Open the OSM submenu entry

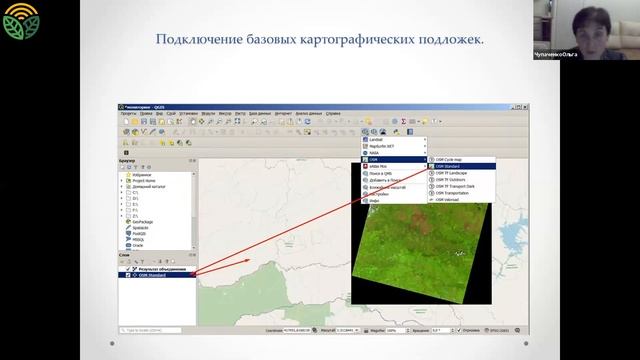(394, 160)
